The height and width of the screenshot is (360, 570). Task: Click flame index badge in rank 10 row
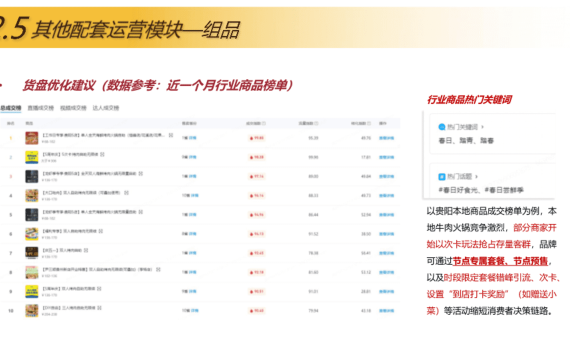[x=257, y=311]
